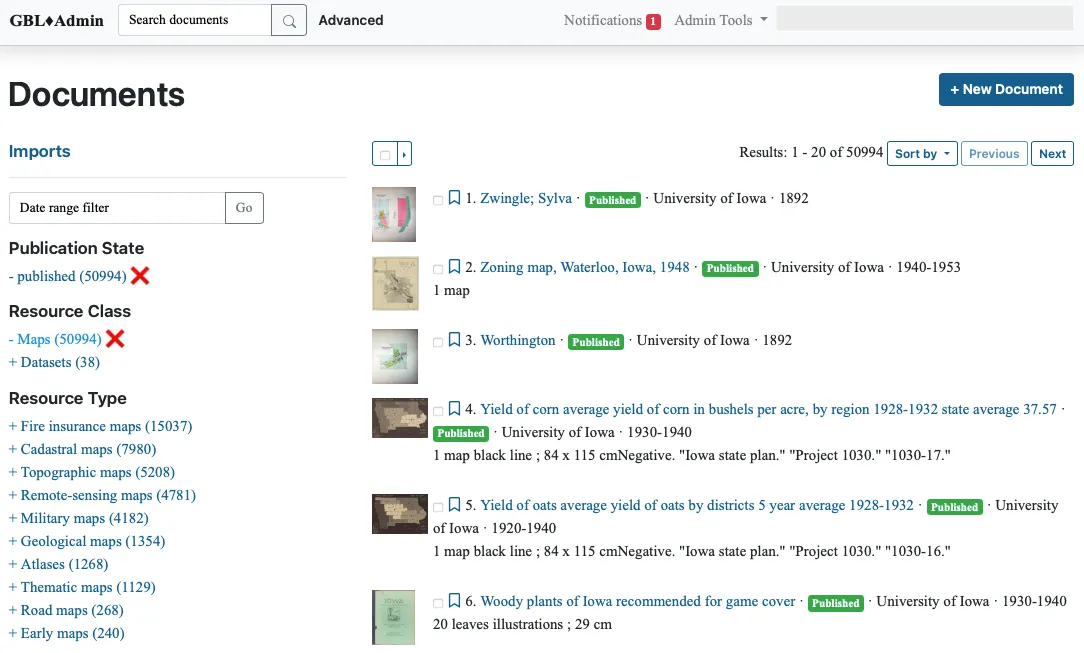The image size is (1084, 653).
Task: Focus the Date range filter field
Action: pyautogui.click(x=117, y=208)
